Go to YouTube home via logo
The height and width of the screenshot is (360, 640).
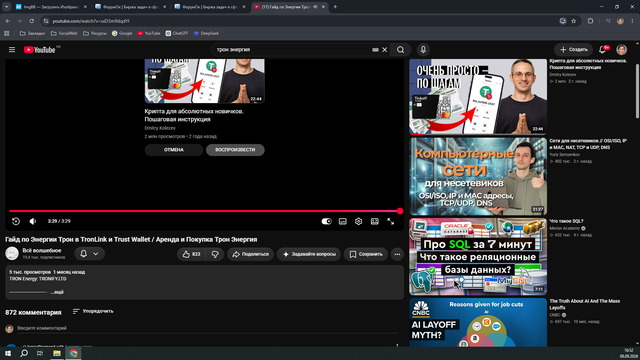pos(40,49)
